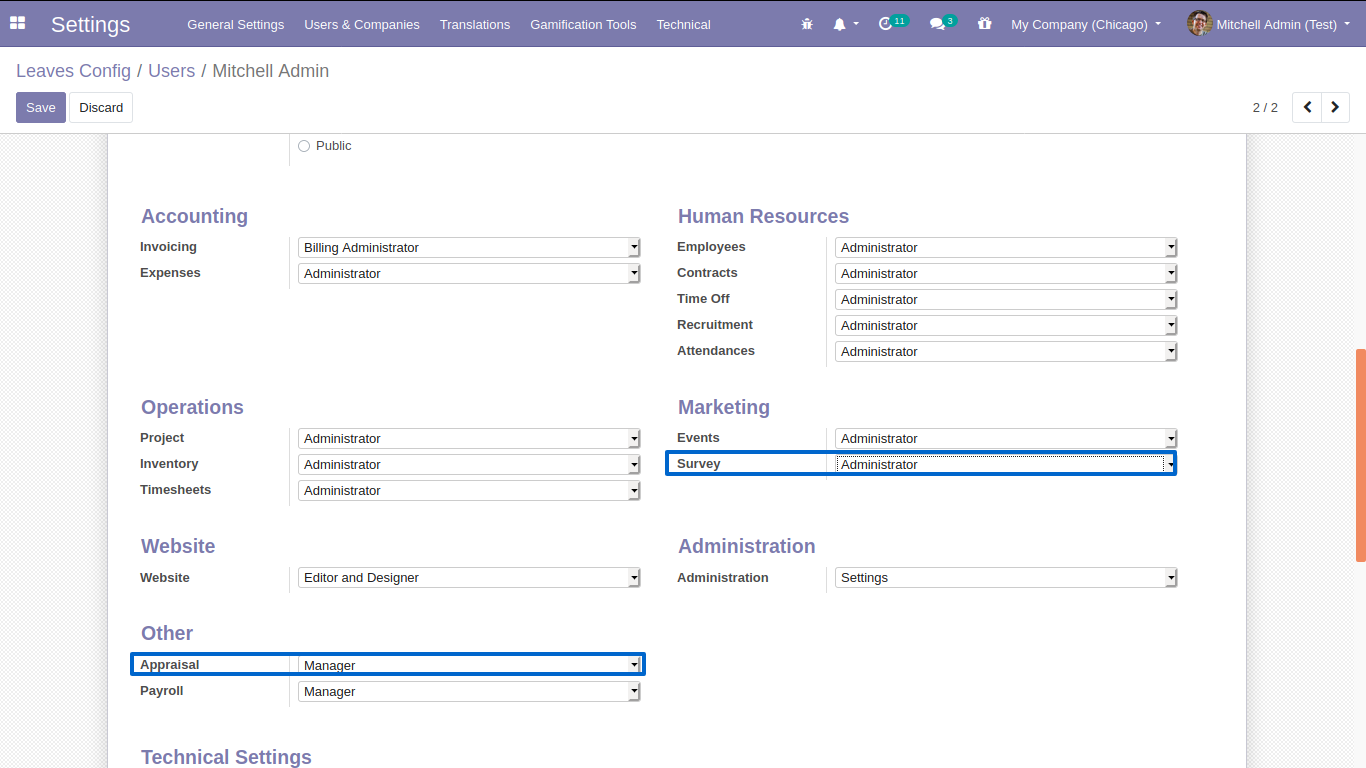Open My Company (Chicago) switcher
1366x768 pixels.
1086,24
